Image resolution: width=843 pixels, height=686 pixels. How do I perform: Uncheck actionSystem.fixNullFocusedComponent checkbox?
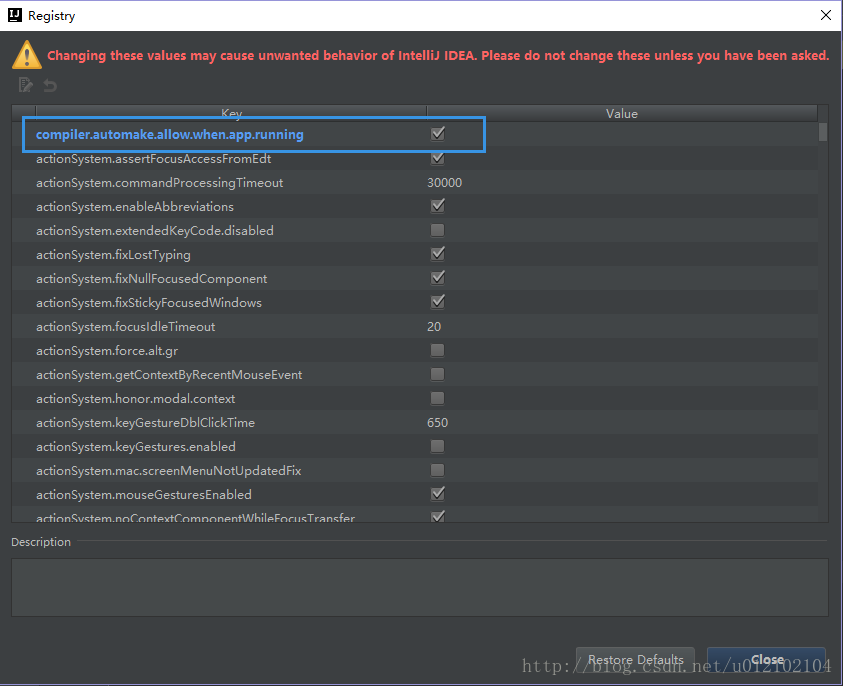click(x=438, y=278)
